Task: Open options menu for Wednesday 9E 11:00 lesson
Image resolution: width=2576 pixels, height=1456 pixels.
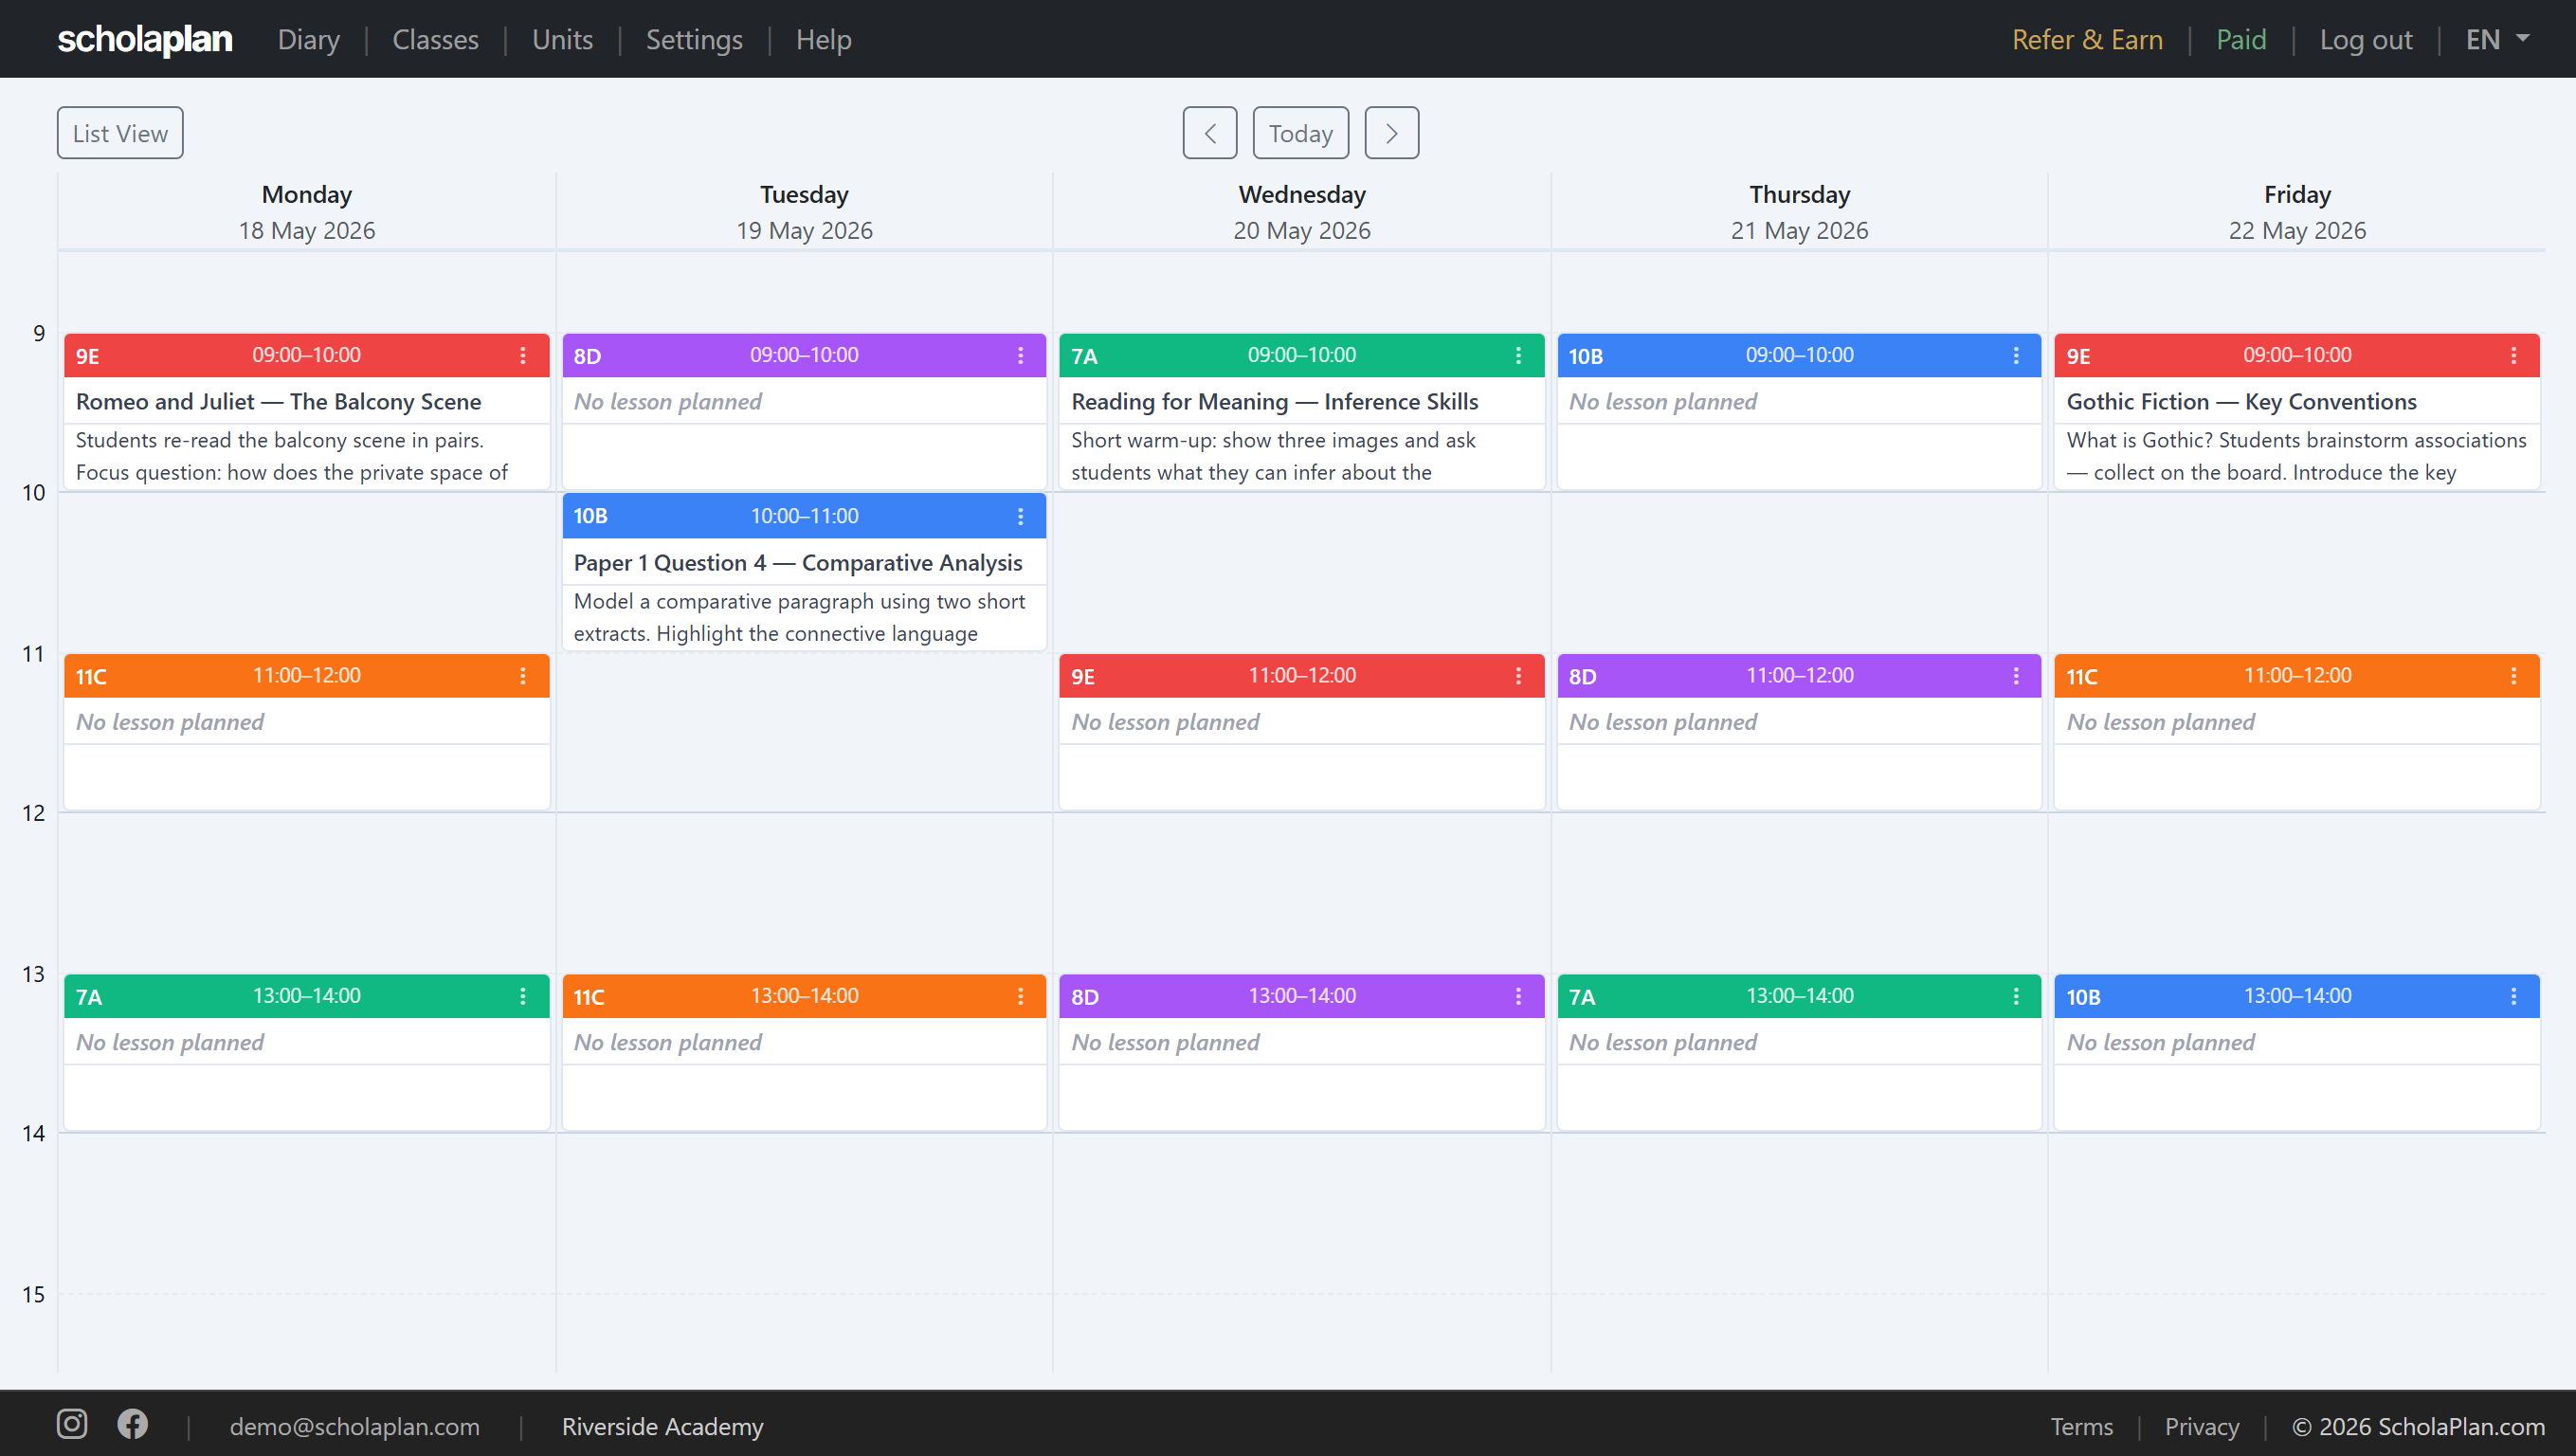Action: coord(1518,676)
